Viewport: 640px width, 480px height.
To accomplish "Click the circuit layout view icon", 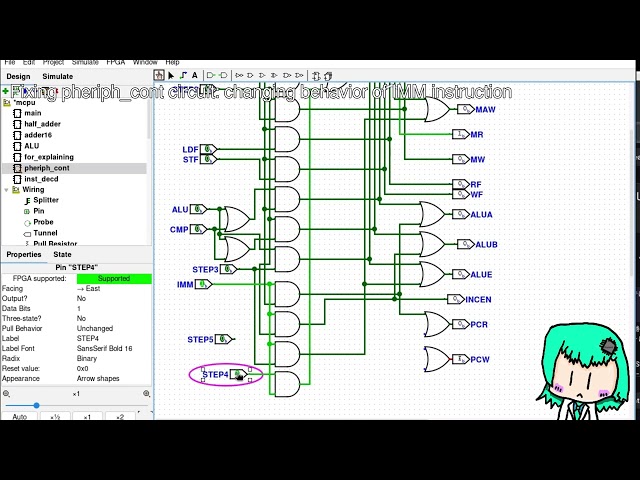I will [x=316, y=76].
